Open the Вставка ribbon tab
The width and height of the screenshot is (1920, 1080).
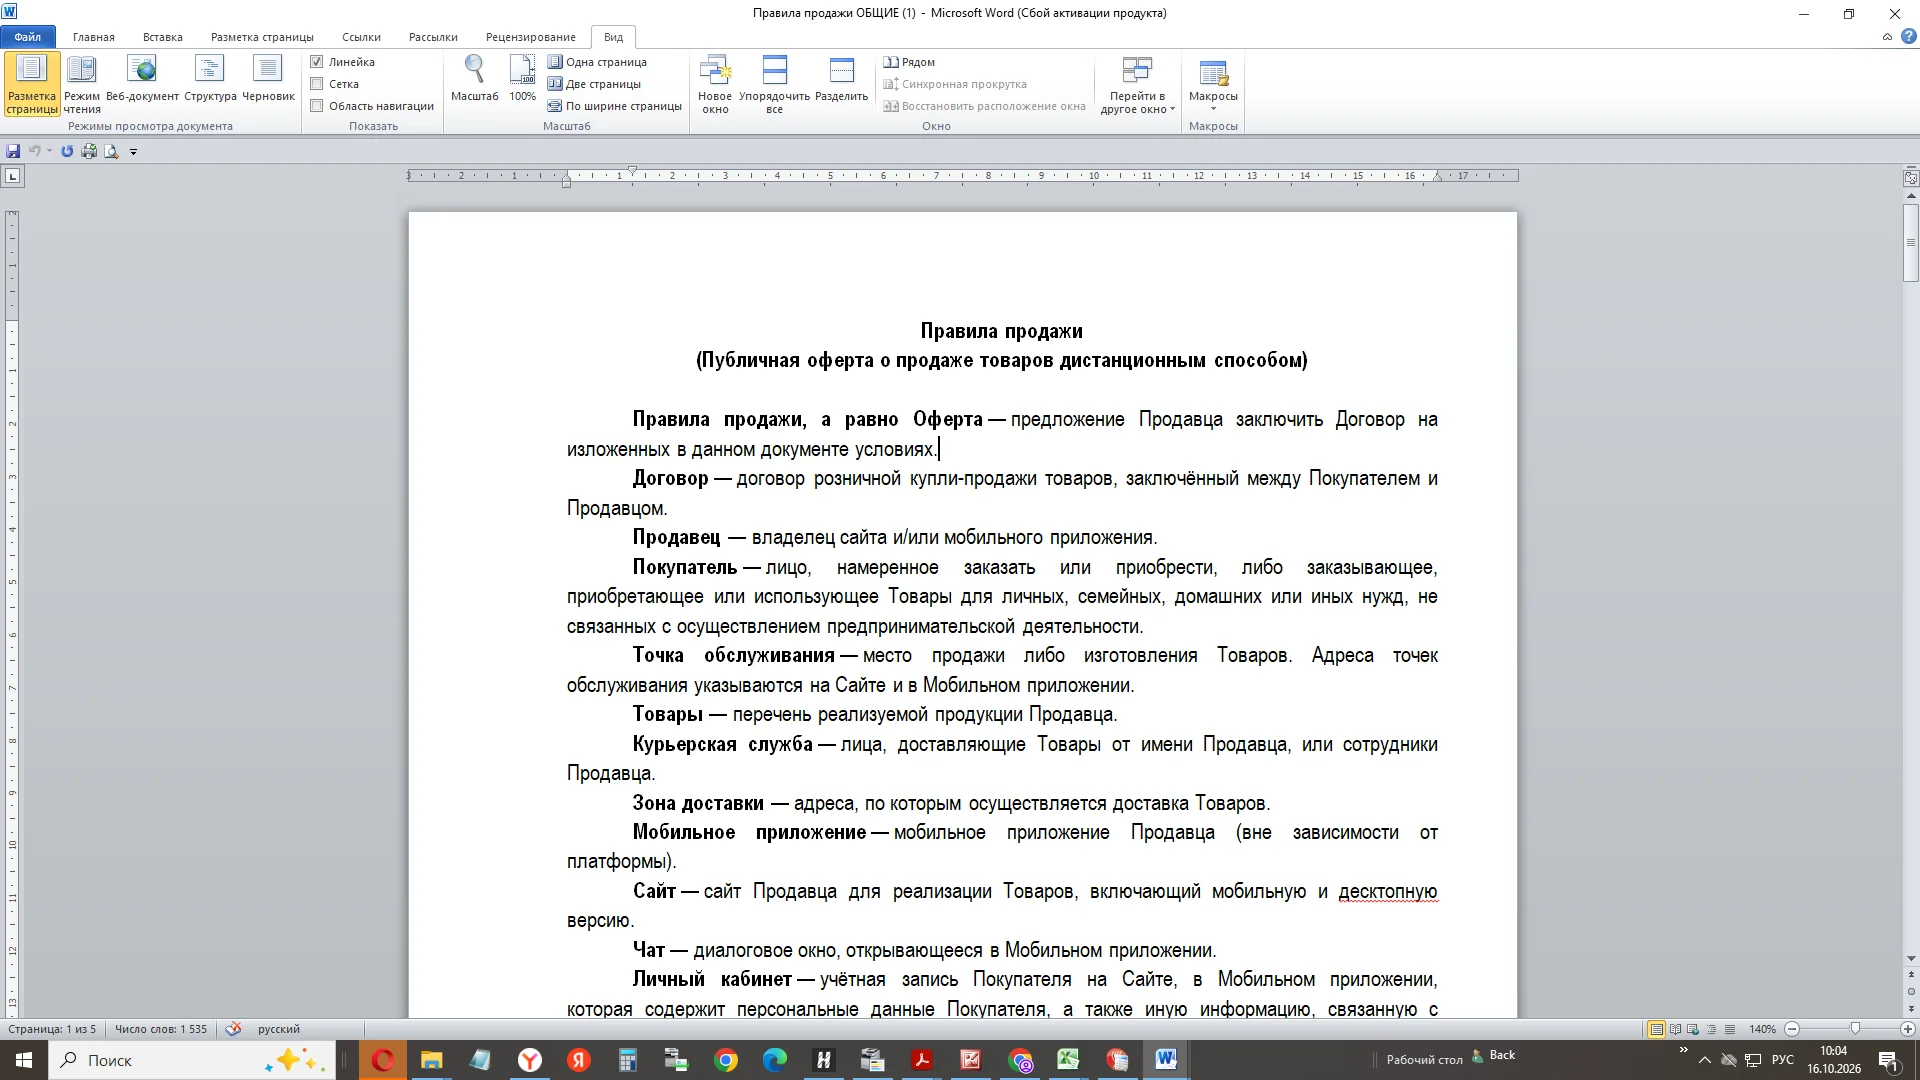pyautogui.click(x=163, y=37)
